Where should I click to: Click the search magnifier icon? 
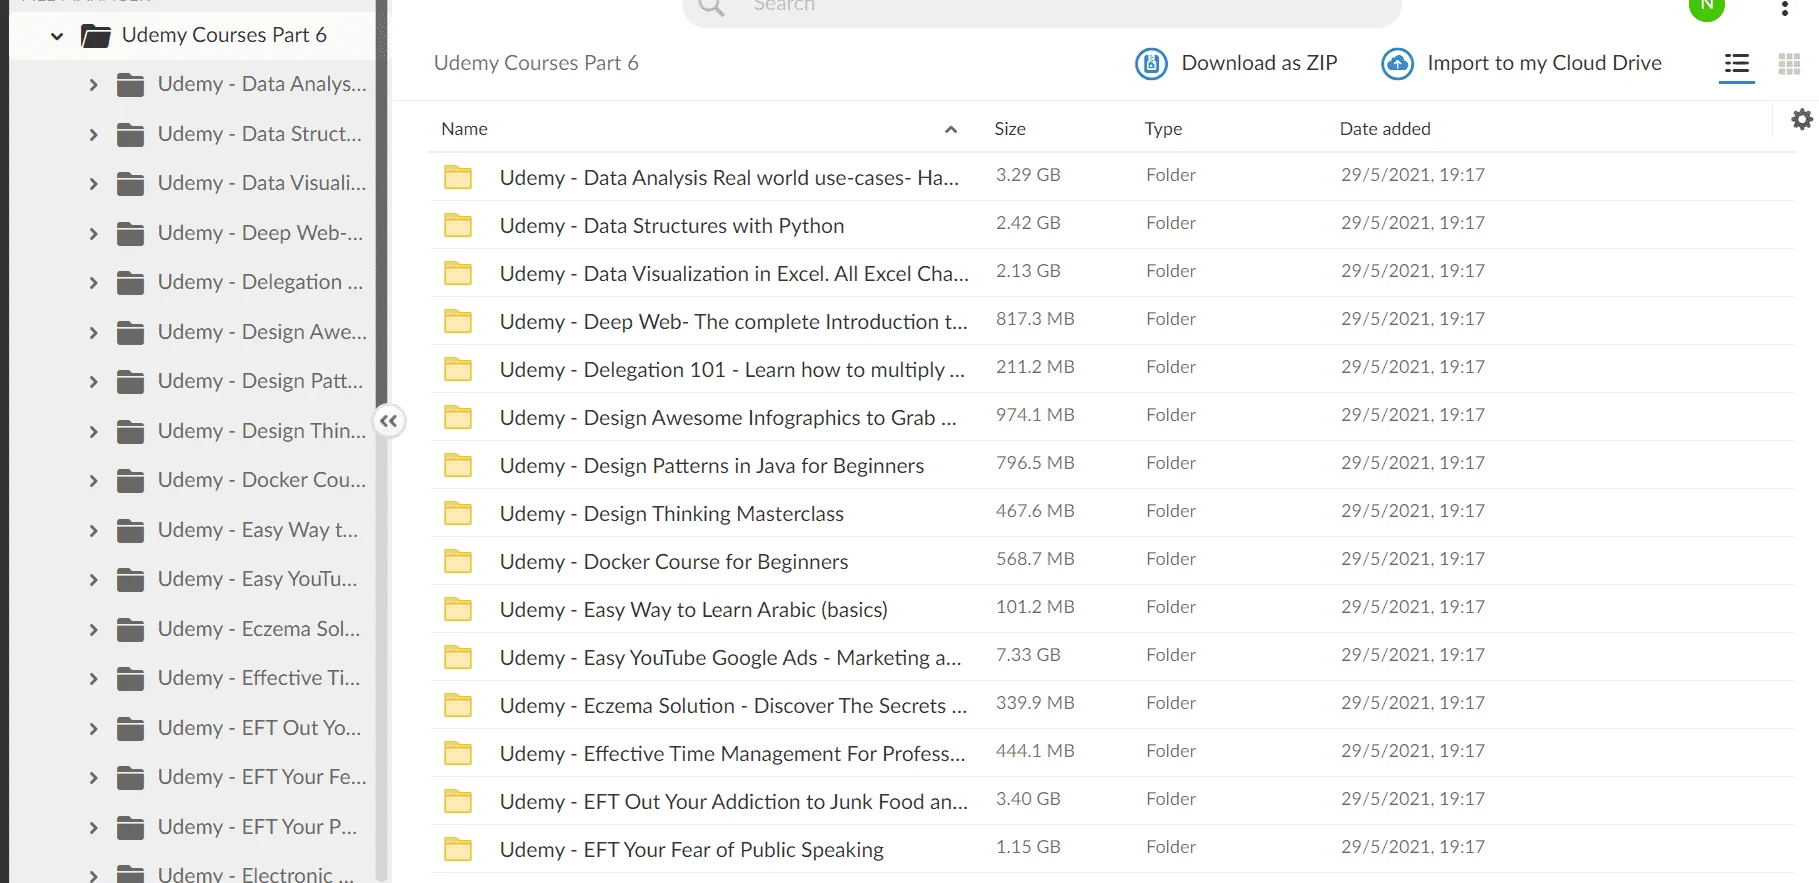tap(711, 6)
